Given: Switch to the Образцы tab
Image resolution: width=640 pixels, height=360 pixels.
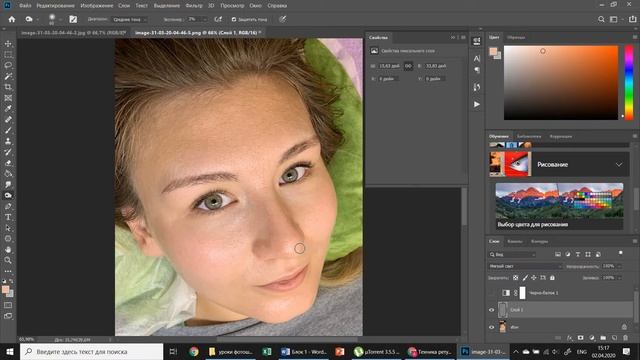Looking at the screenshot, I should pyautogui.click(x=516, y=37).
